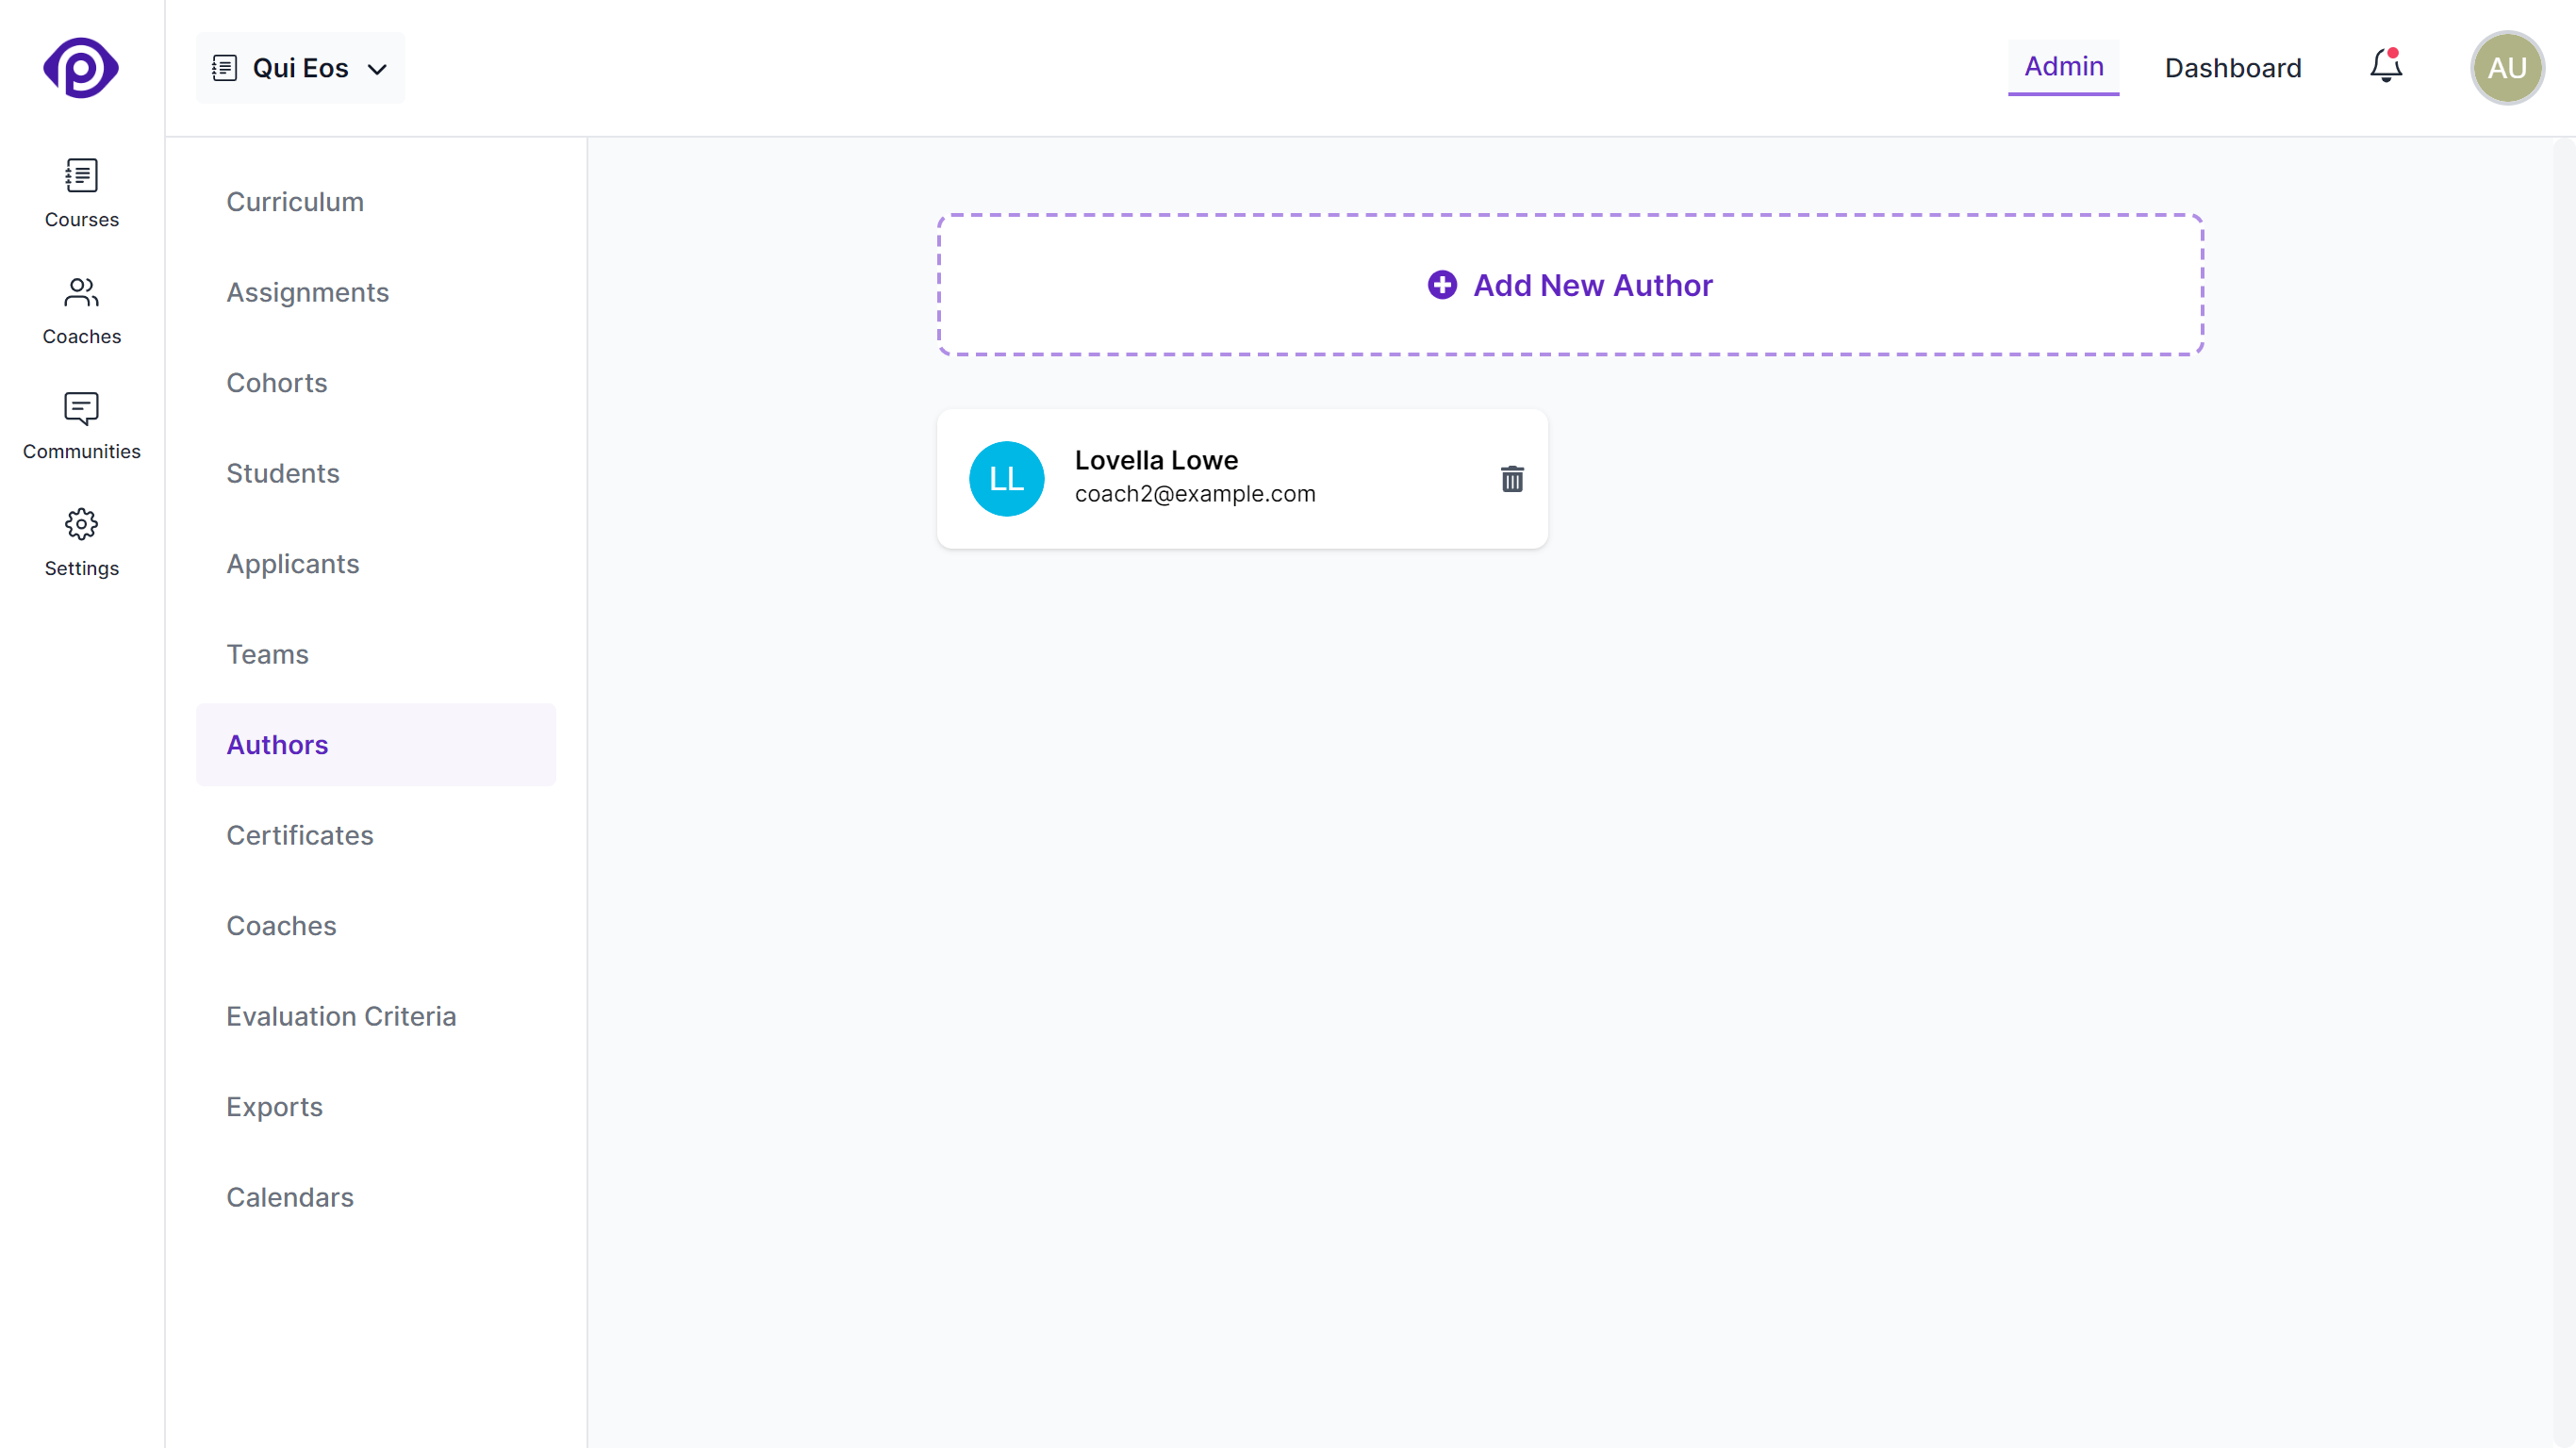Image resolution: width=2576 pixels, height=1448 pixels.
Task: Open notifications via the bell icon
Action: pyautogui.click(x=2385, y=65)
